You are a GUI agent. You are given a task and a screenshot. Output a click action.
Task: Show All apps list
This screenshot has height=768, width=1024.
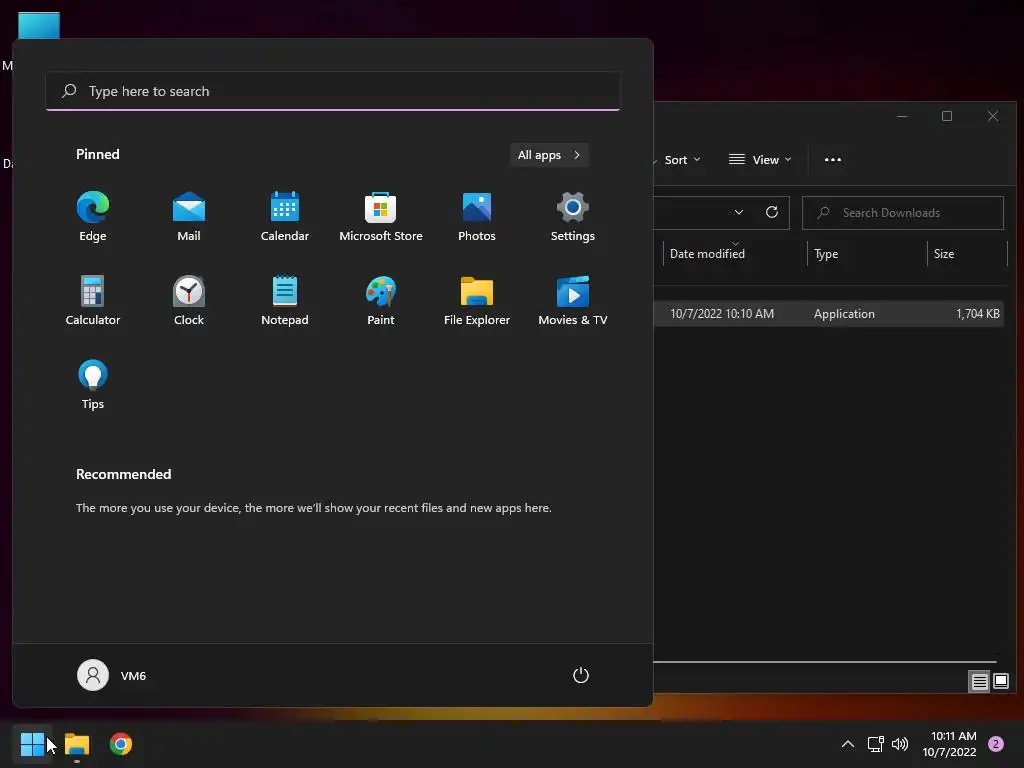pyautogui.click(x=549, y=155)
